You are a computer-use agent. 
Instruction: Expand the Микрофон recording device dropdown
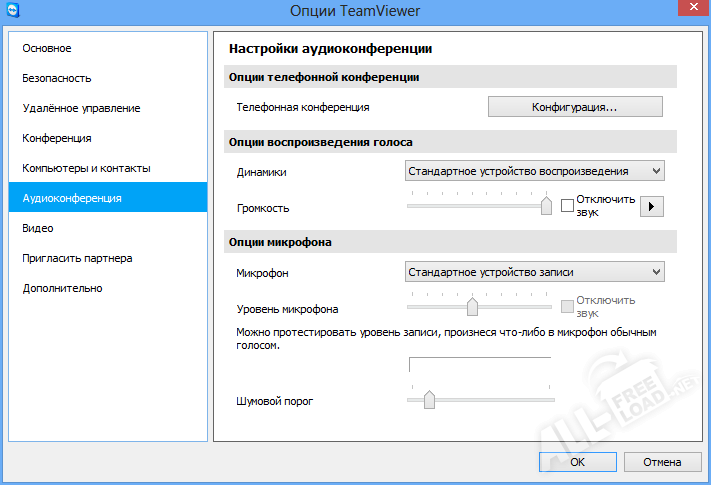point(534,271)
